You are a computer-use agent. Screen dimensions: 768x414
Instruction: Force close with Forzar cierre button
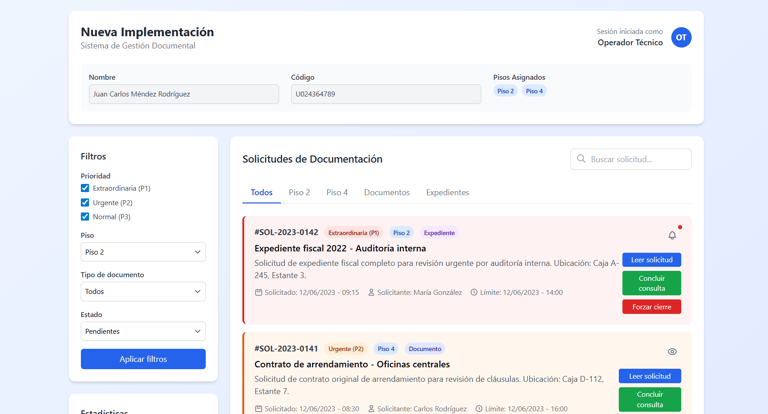click(651, 307)
